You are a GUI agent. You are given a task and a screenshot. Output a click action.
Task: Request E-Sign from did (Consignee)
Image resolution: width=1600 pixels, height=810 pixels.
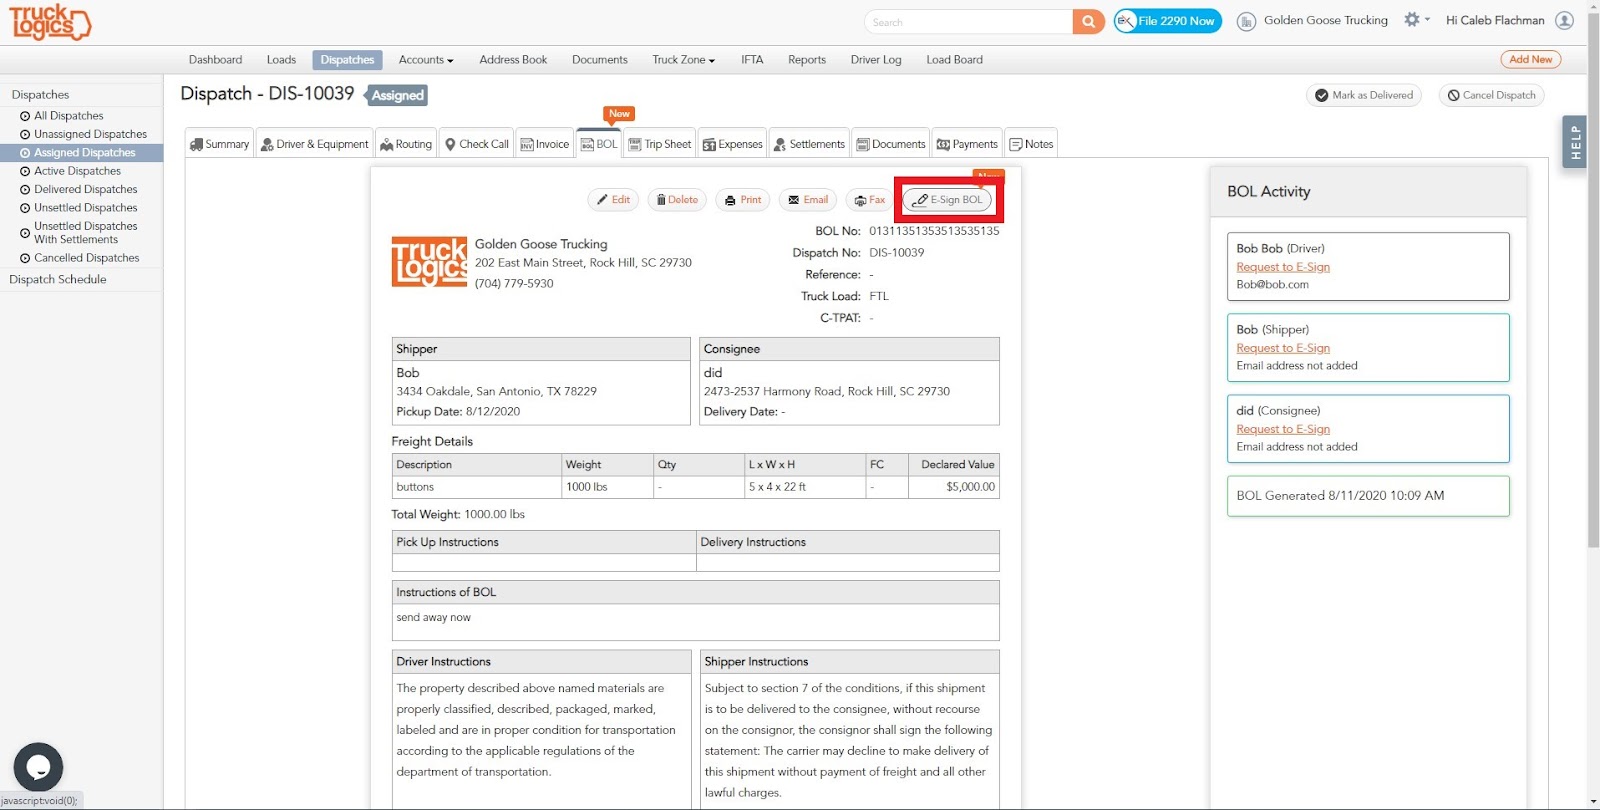coord(1283,429)
